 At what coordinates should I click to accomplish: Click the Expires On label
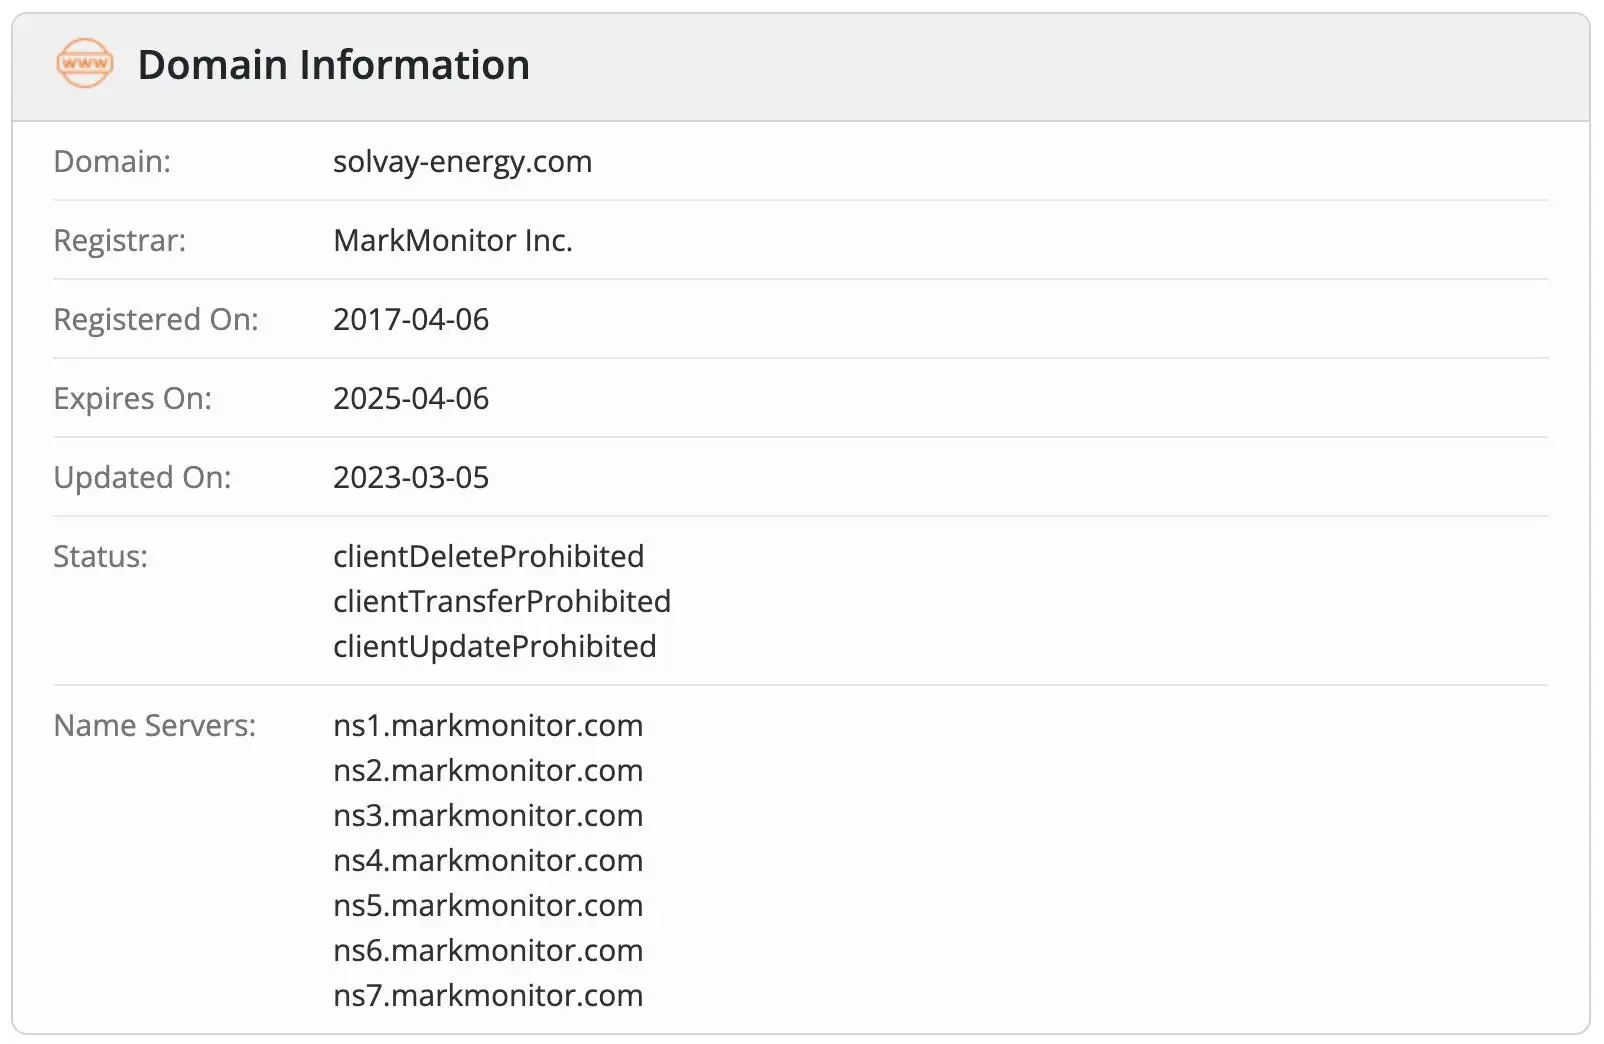pyautogui.click(x=132, y=398)
